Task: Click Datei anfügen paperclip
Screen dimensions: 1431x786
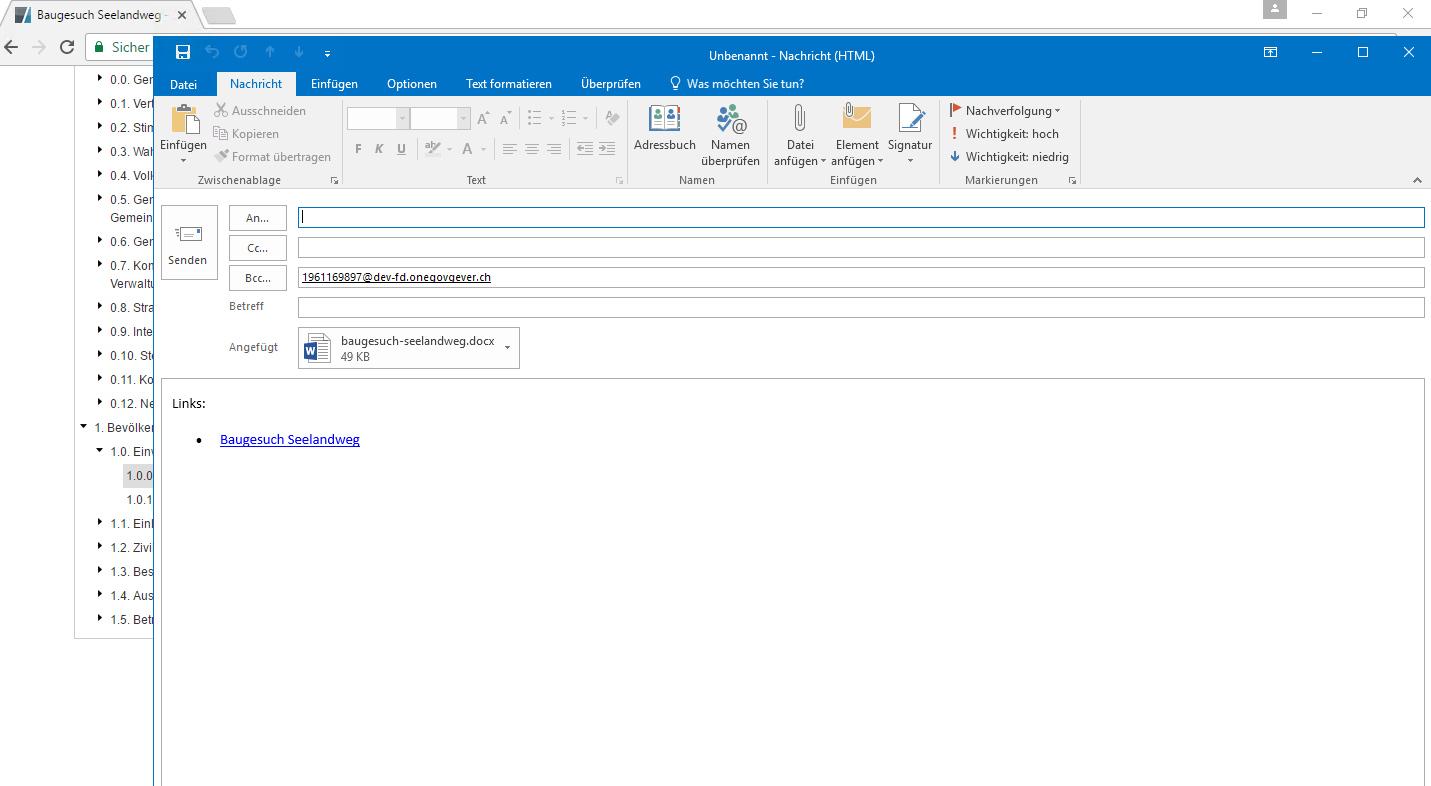Action: [x=800, y=135]
